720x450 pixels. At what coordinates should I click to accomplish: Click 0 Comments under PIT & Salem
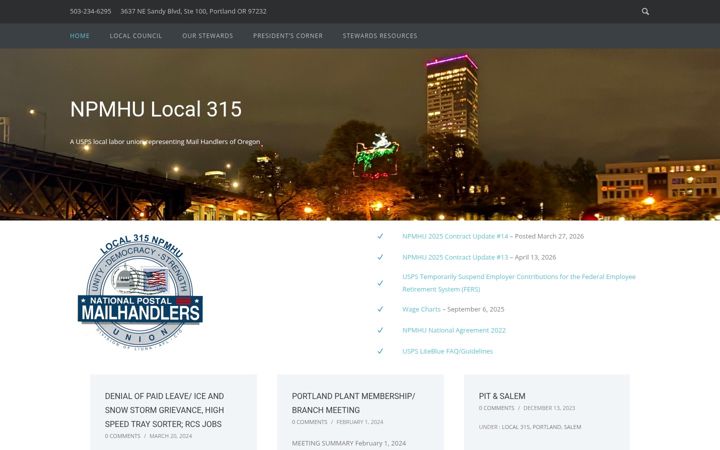496,408
